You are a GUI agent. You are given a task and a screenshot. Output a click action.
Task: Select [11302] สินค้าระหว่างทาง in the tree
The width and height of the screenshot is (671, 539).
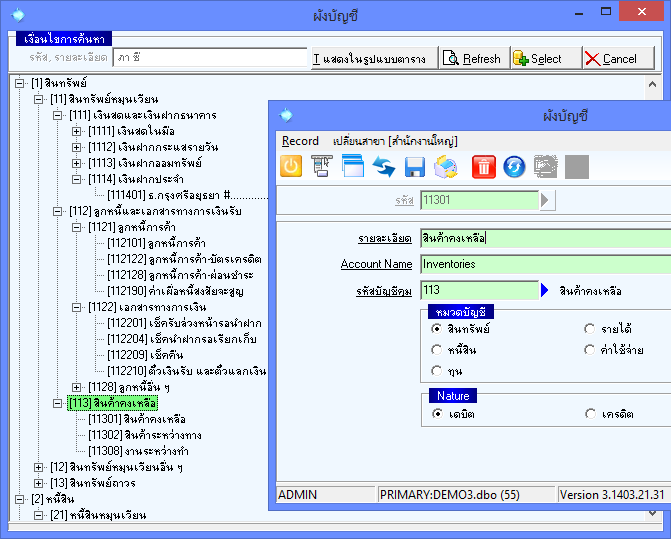tap(144, 435)
